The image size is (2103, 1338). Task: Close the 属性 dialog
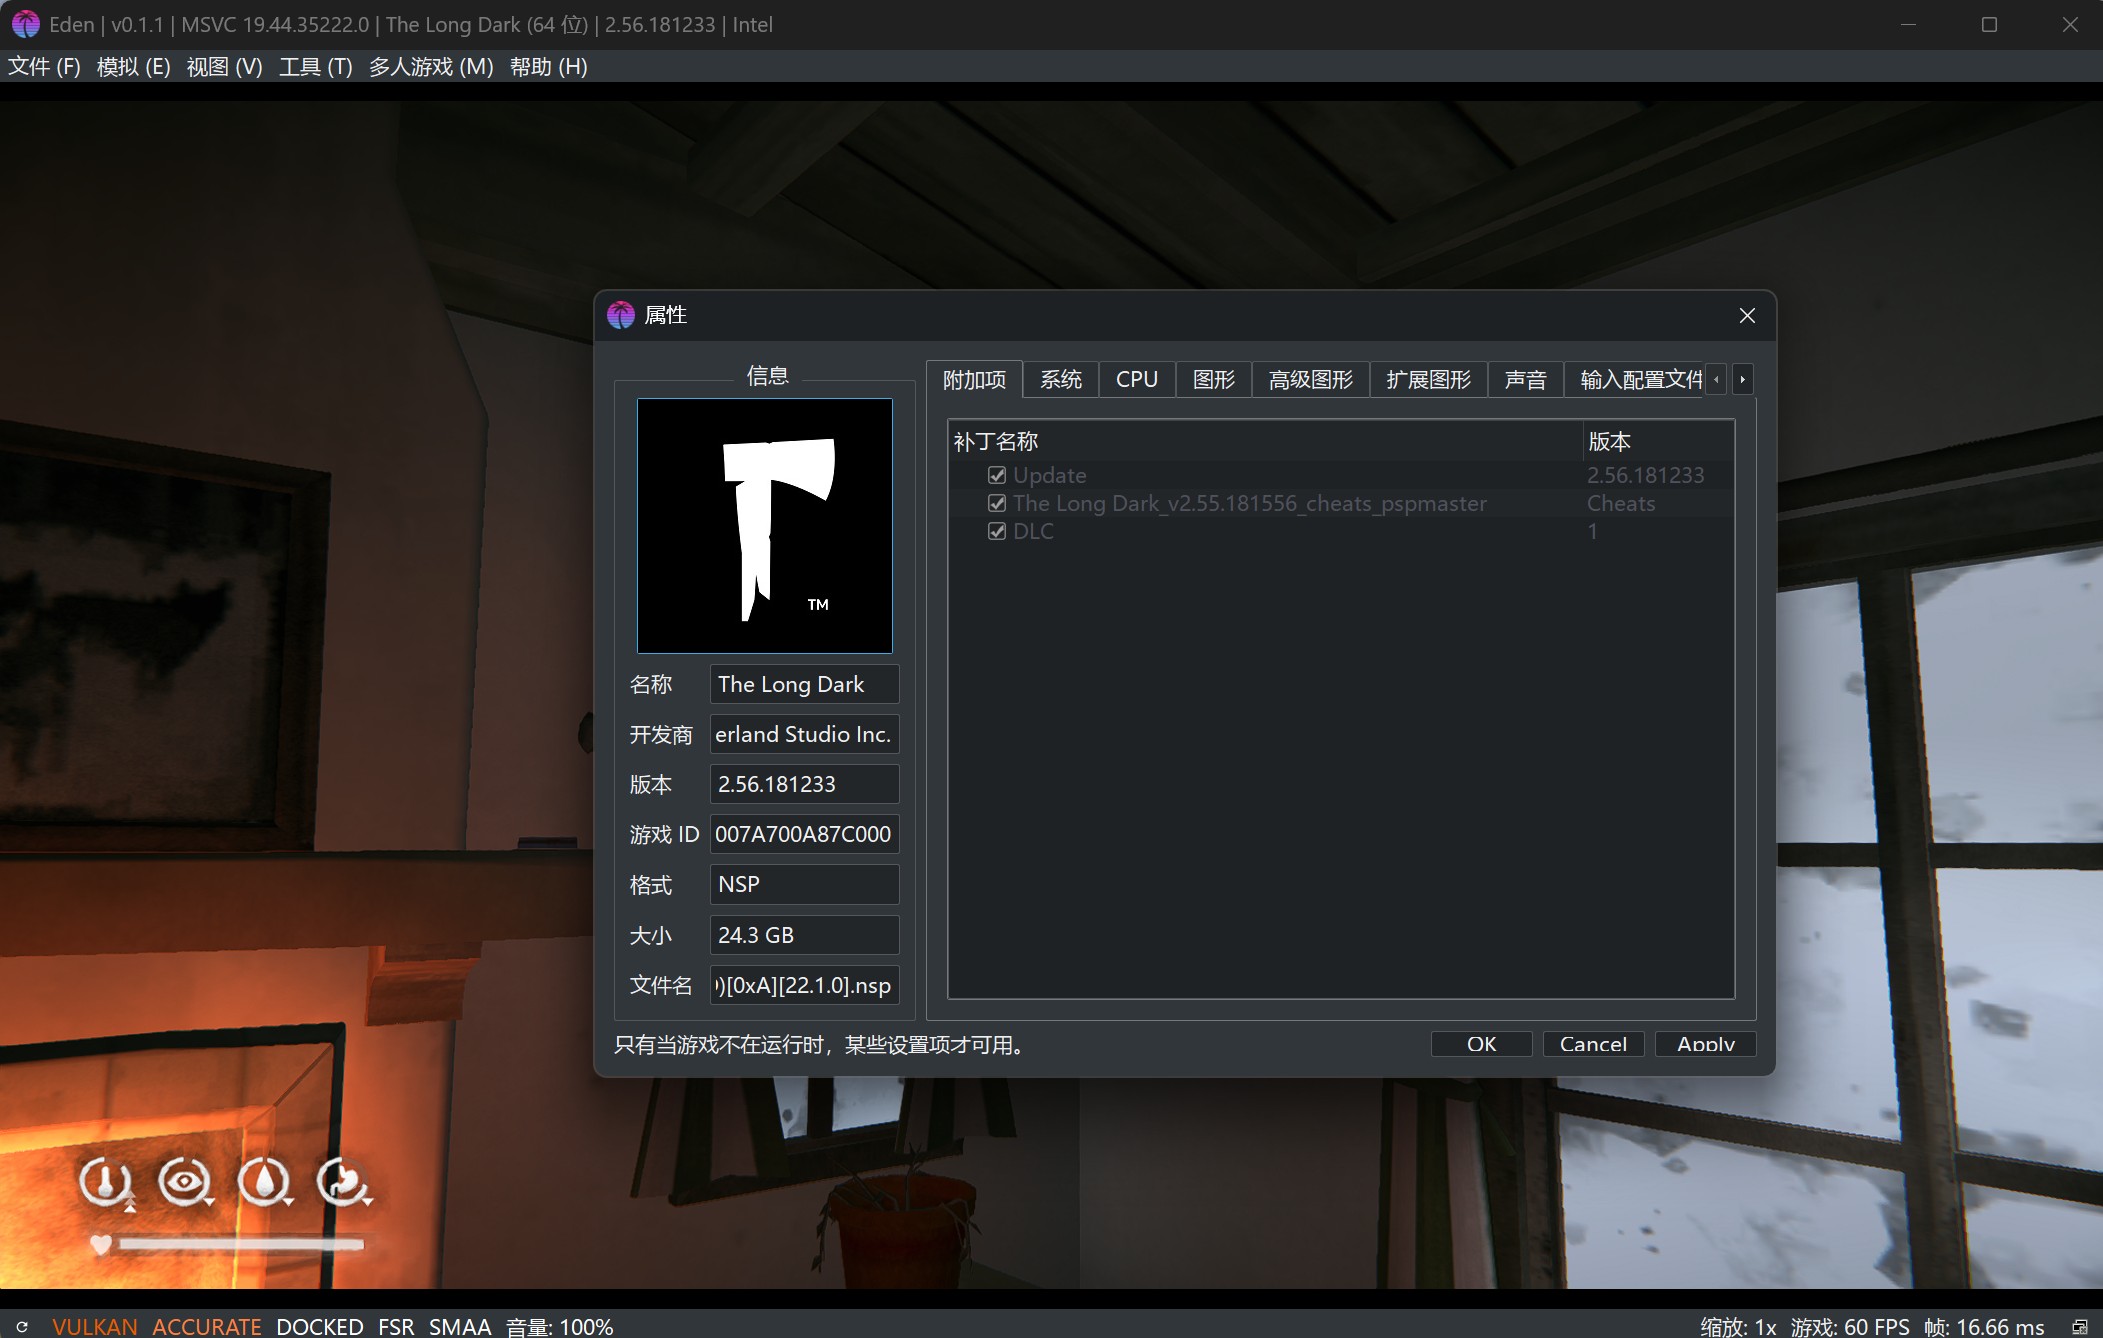point(1747,316)
